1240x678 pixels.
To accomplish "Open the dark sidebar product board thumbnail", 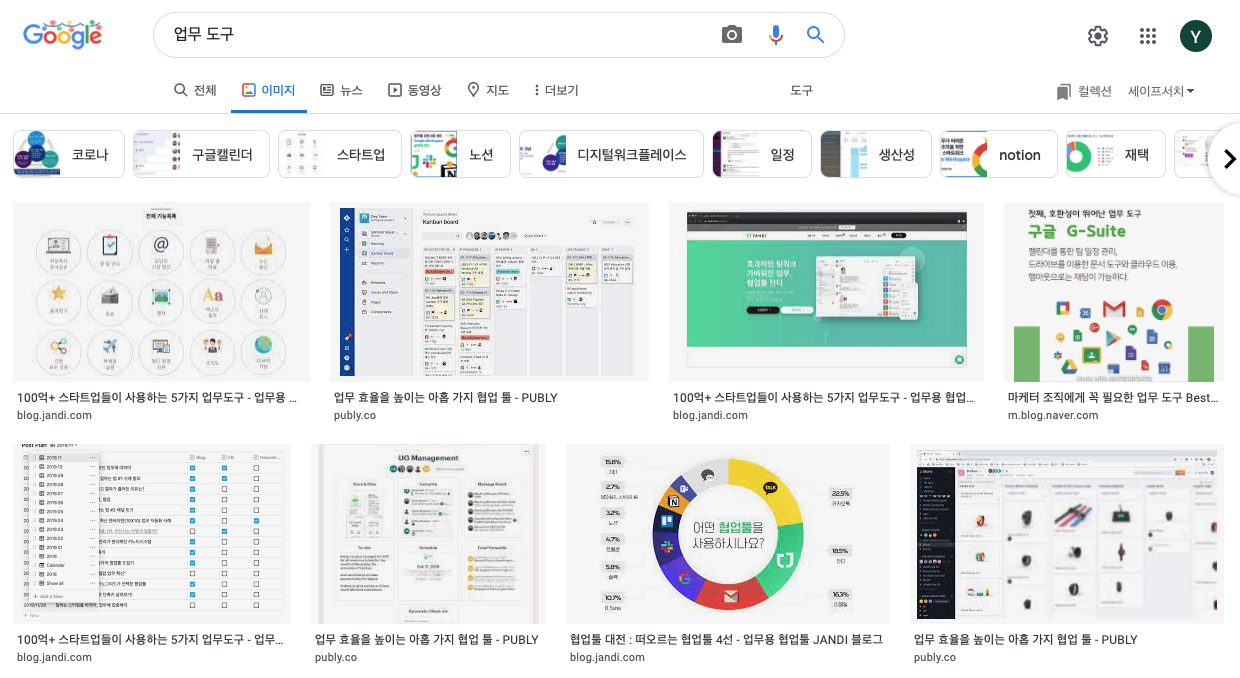I will (x=1068, y=534).
